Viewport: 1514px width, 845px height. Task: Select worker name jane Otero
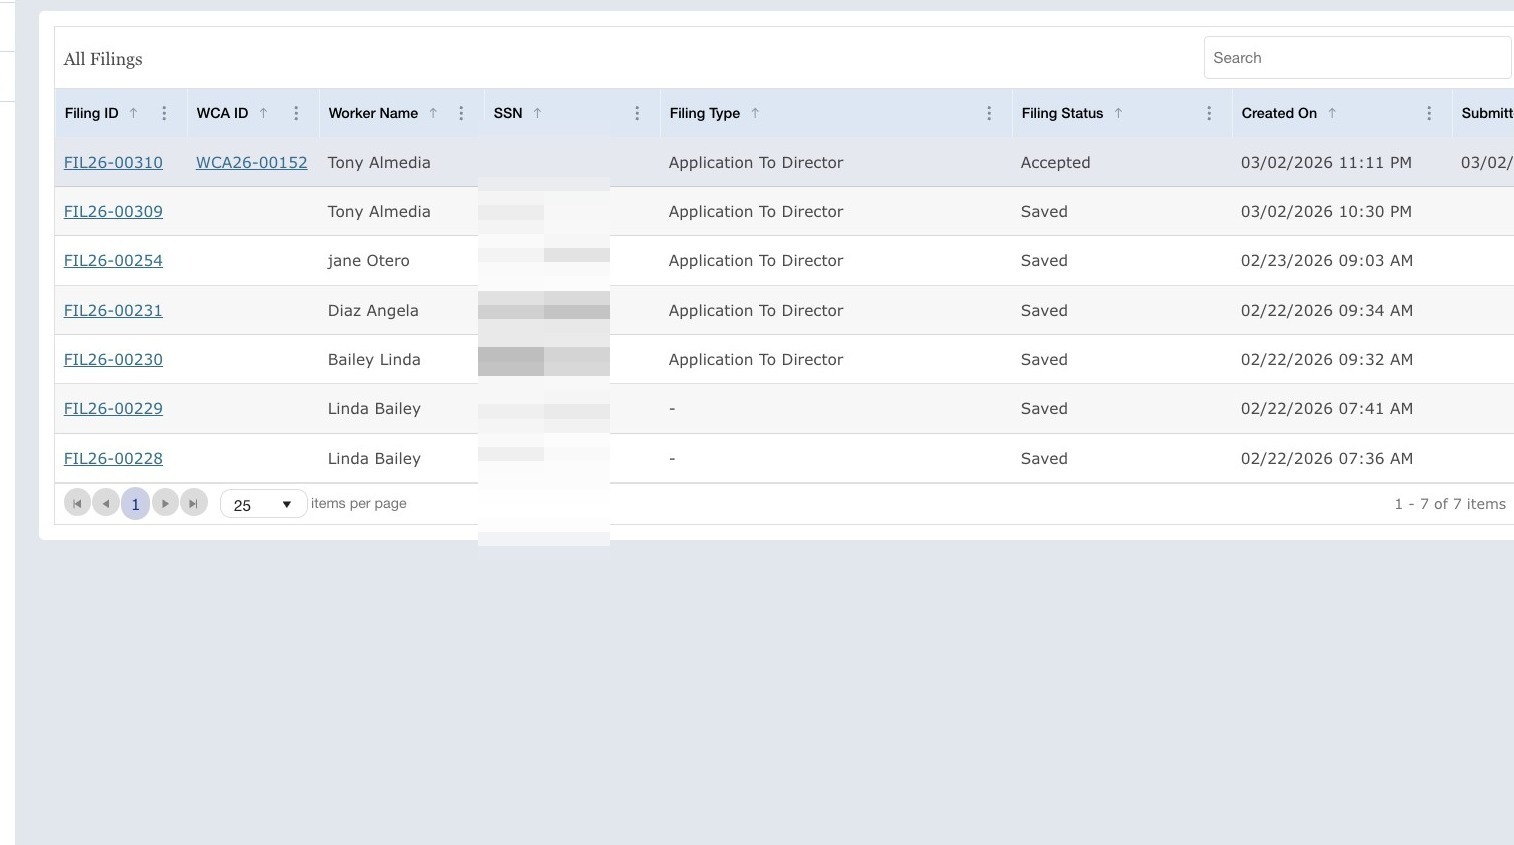(x=368, y=260)
